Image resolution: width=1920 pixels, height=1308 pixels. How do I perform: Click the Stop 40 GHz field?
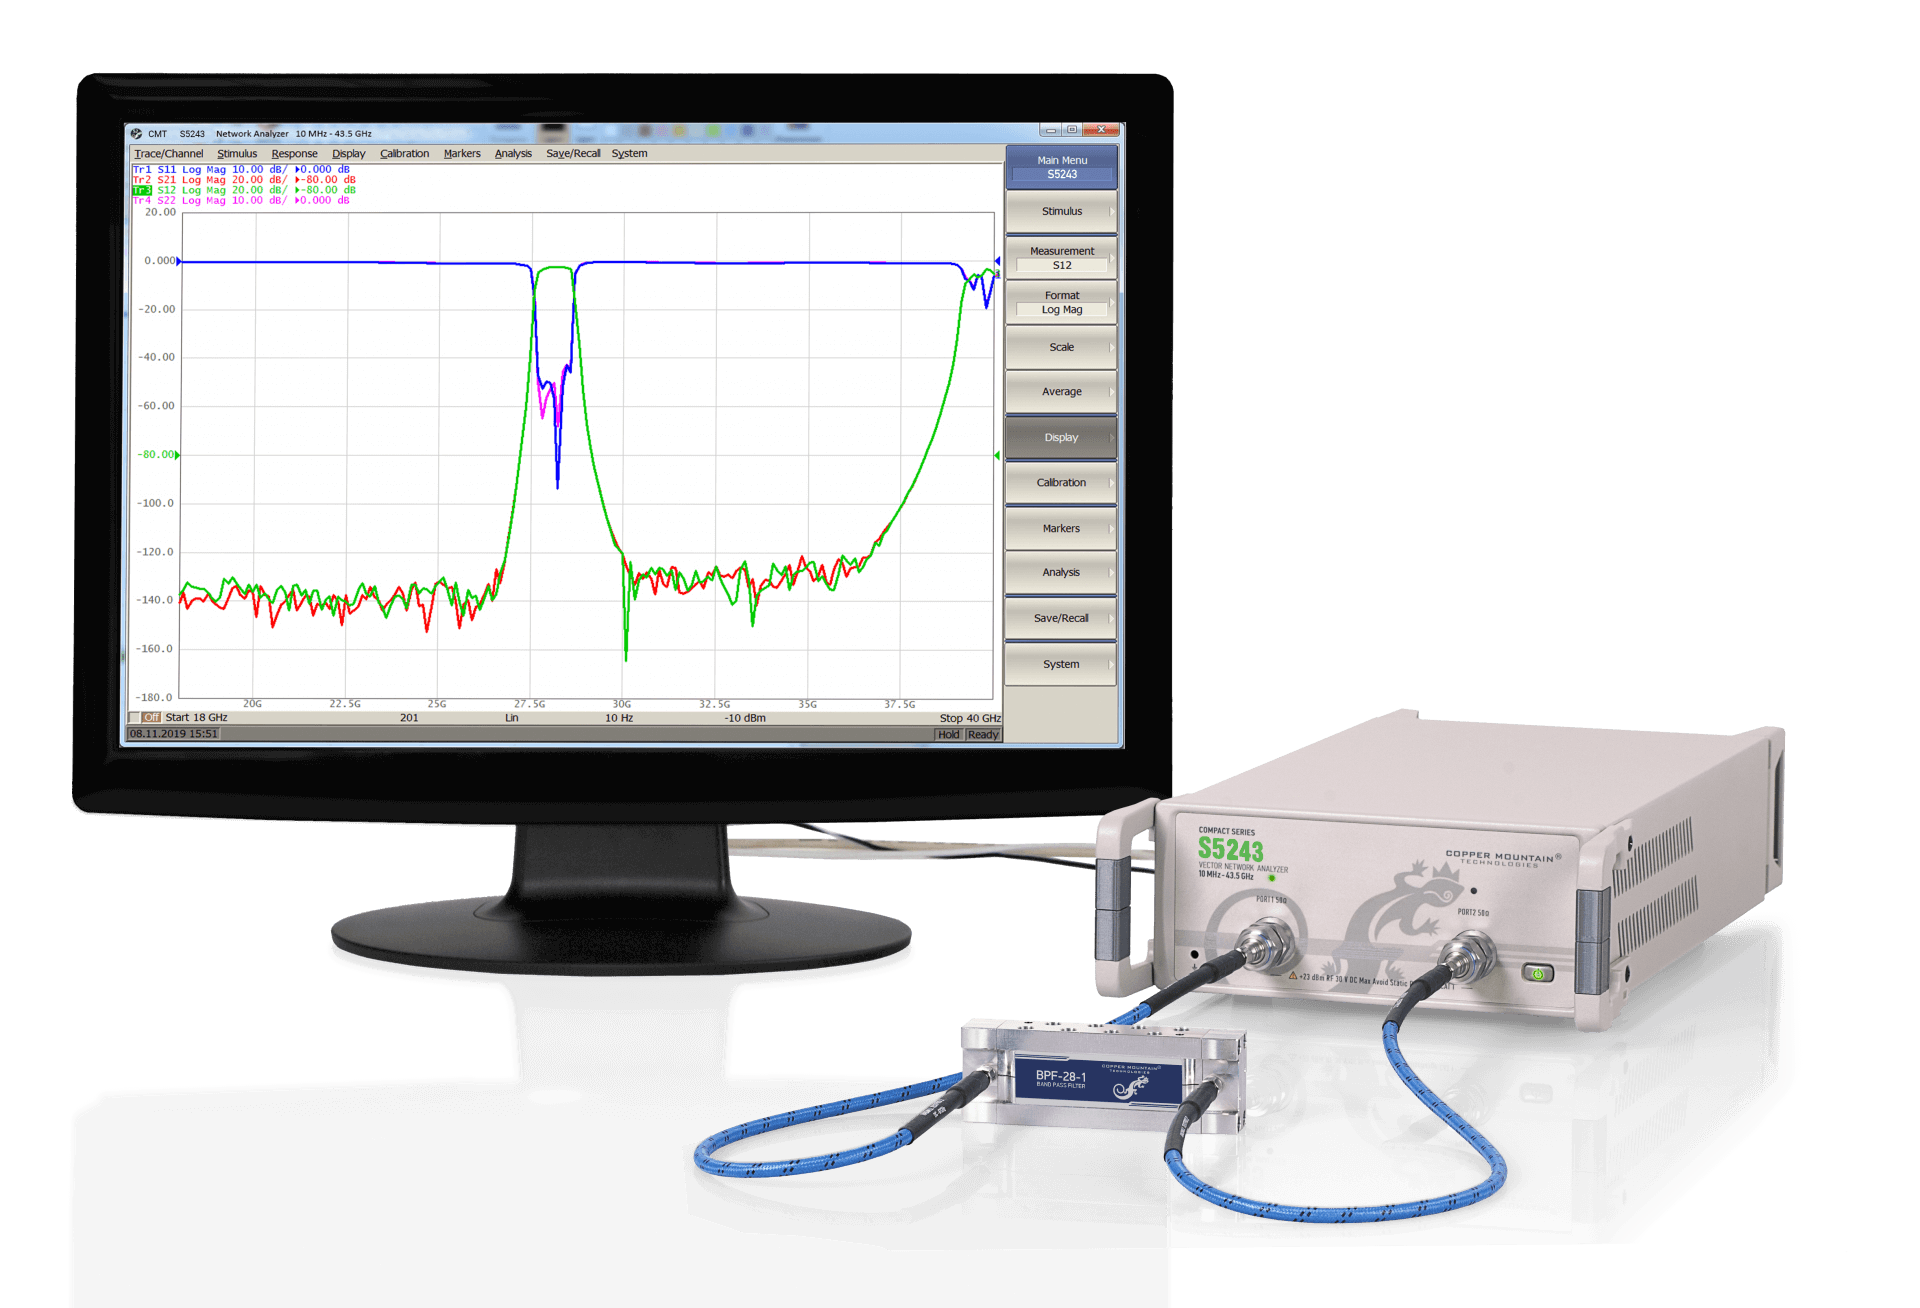click(969, 718)
